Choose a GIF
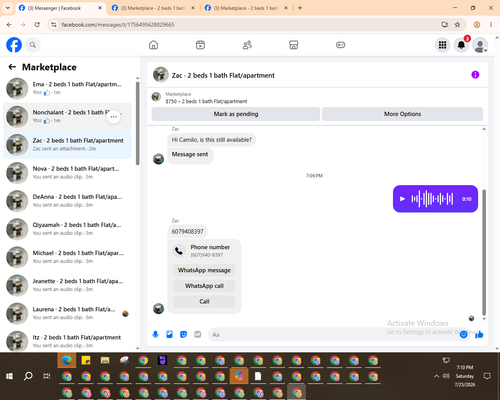The height and width of the screenshot is (400, 500). tap(198, 334)
